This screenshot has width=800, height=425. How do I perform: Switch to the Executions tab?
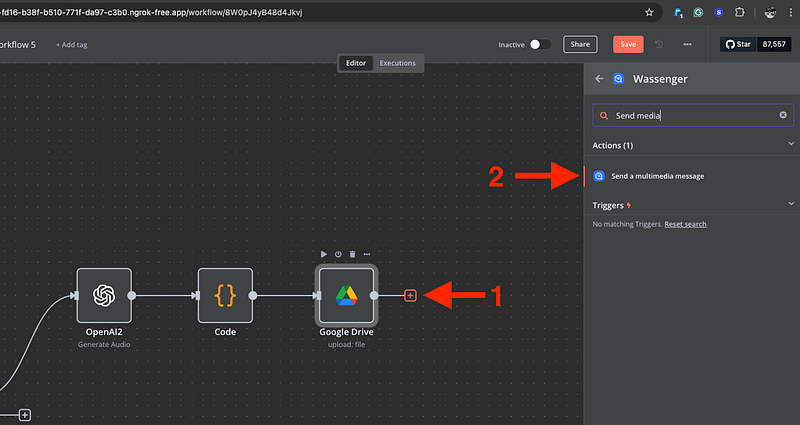(397, 63)
